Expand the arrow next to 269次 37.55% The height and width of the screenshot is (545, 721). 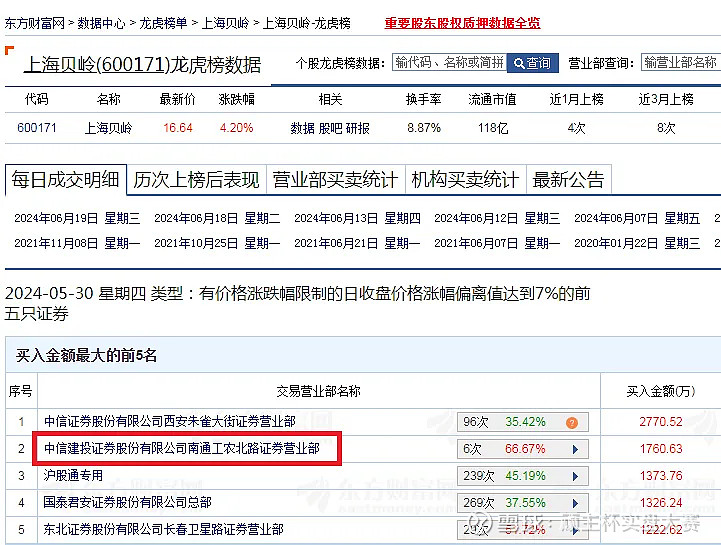tap(575, 503)
